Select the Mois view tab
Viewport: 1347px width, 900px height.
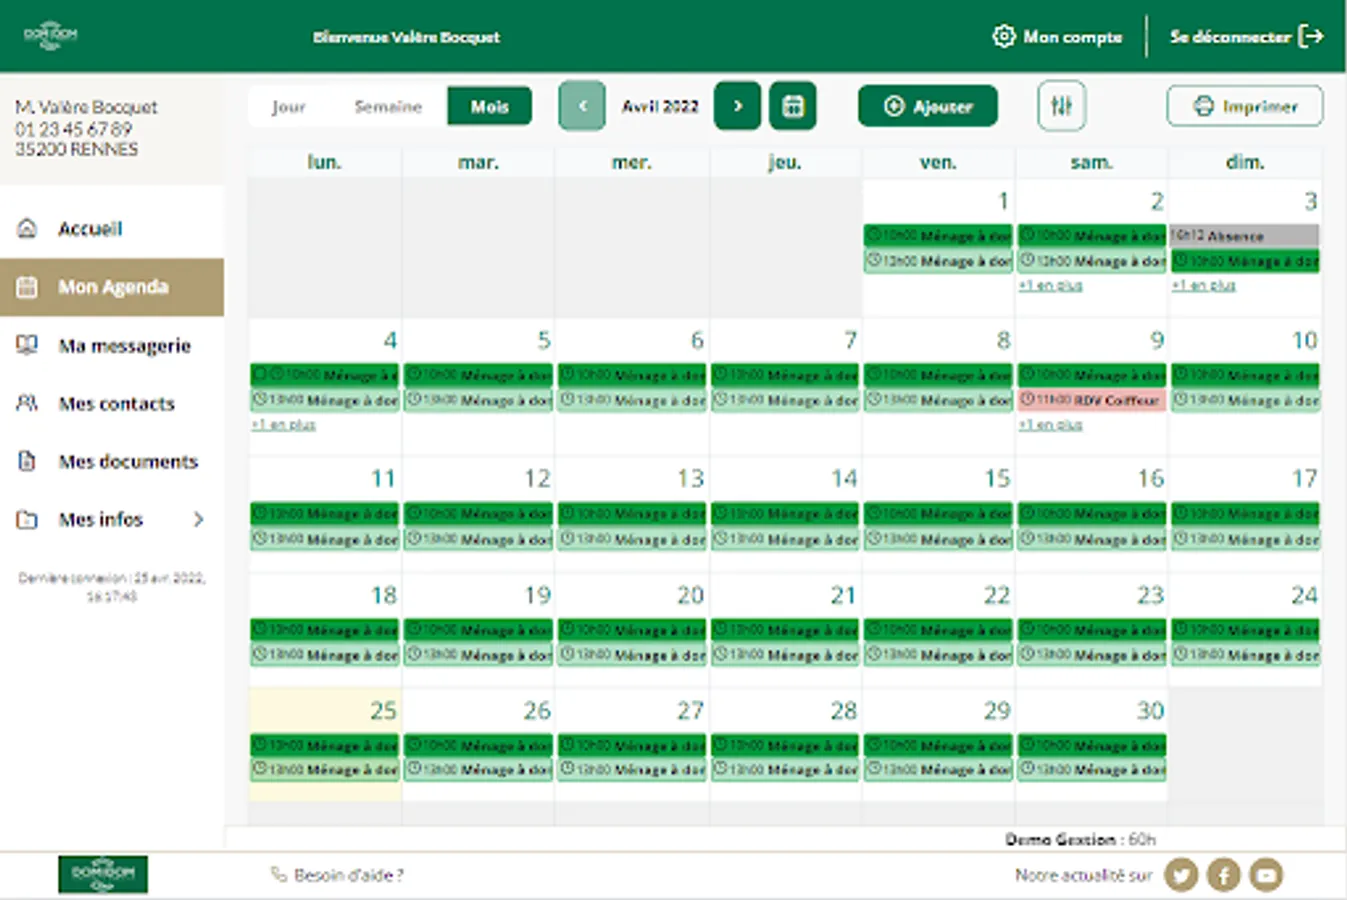(x=489, y=107)
